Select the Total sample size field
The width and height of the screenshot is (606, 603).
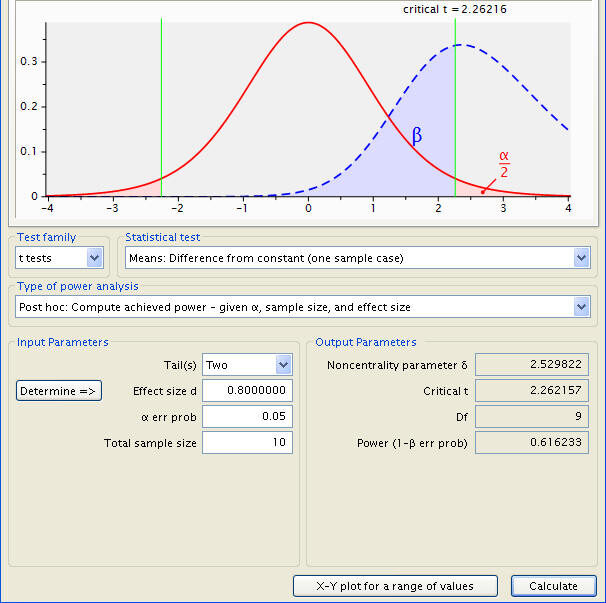(x=247, y=442)
